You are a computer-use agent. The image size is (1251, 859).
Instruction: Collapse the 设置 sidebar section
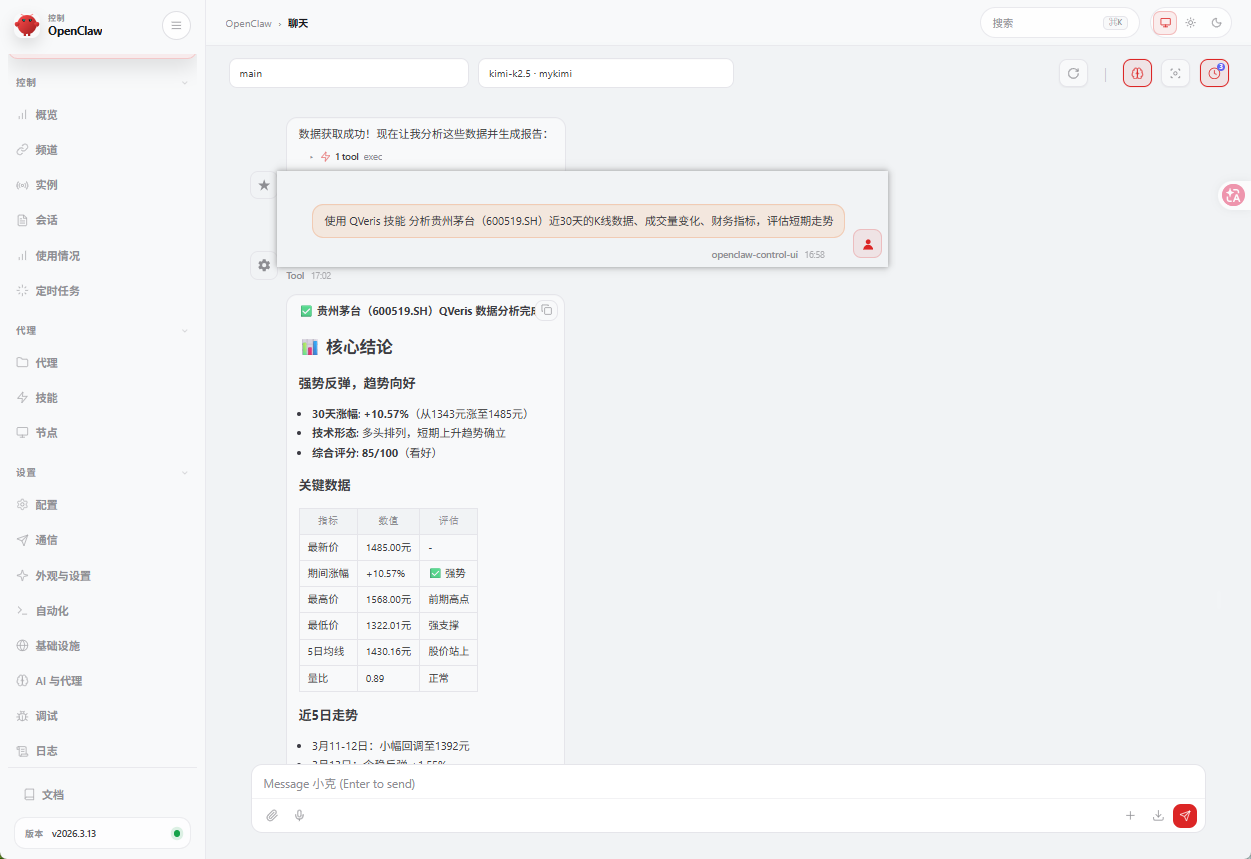[102, 473]
